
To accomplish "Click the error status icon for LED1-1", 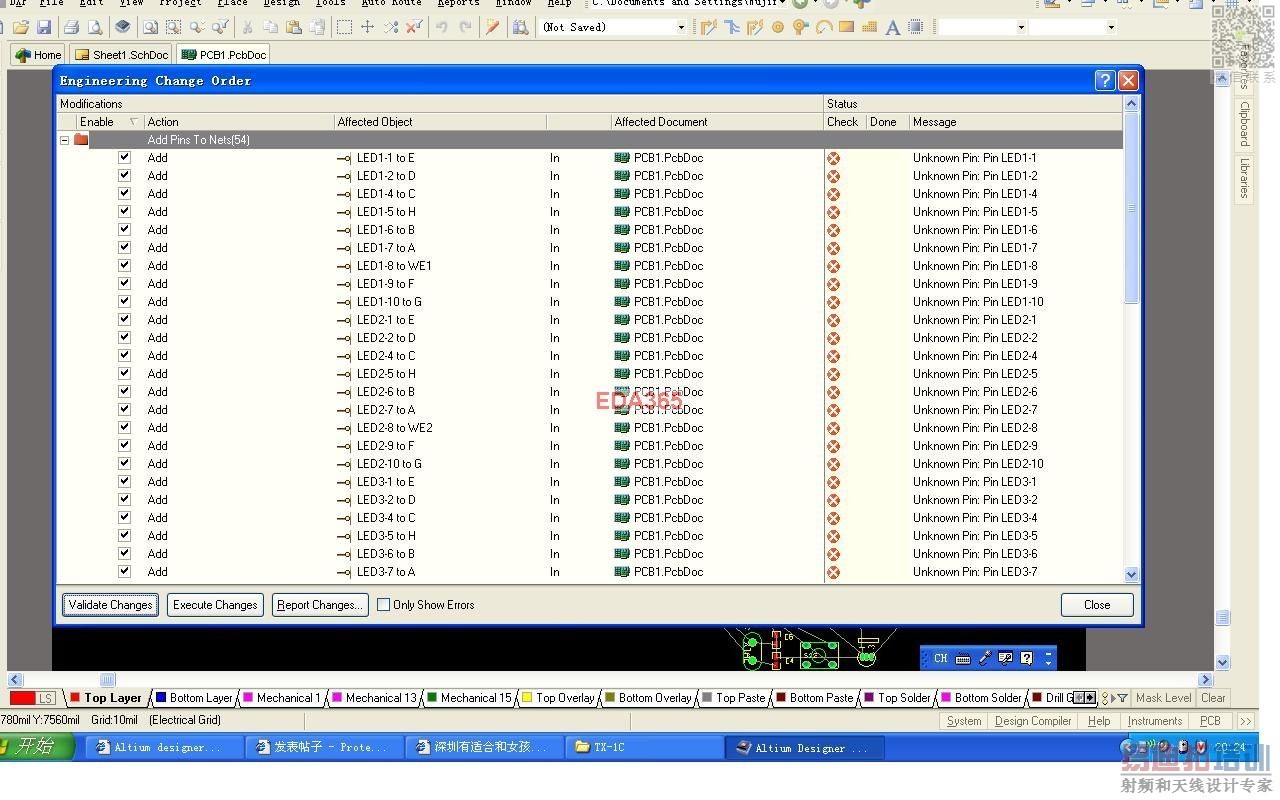I will tap(833, 158).
